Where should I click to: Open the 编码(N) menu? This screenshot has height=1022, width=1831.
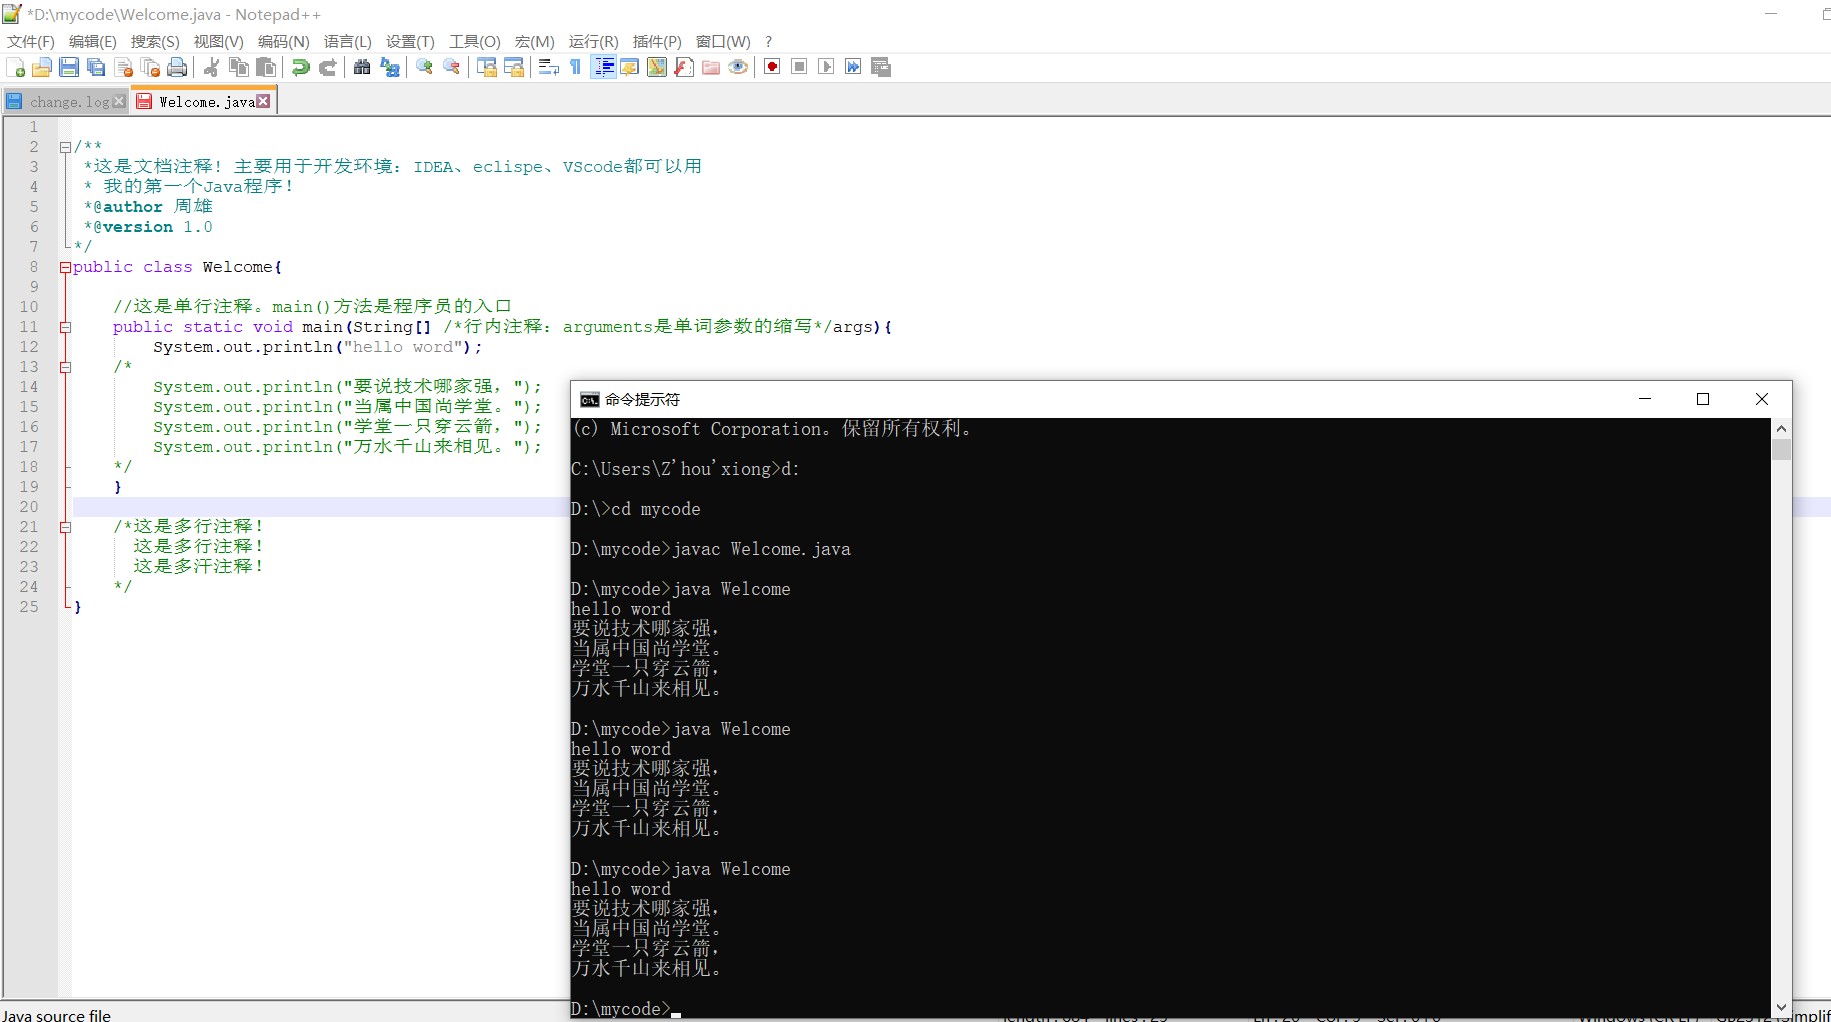pos(284,41)
